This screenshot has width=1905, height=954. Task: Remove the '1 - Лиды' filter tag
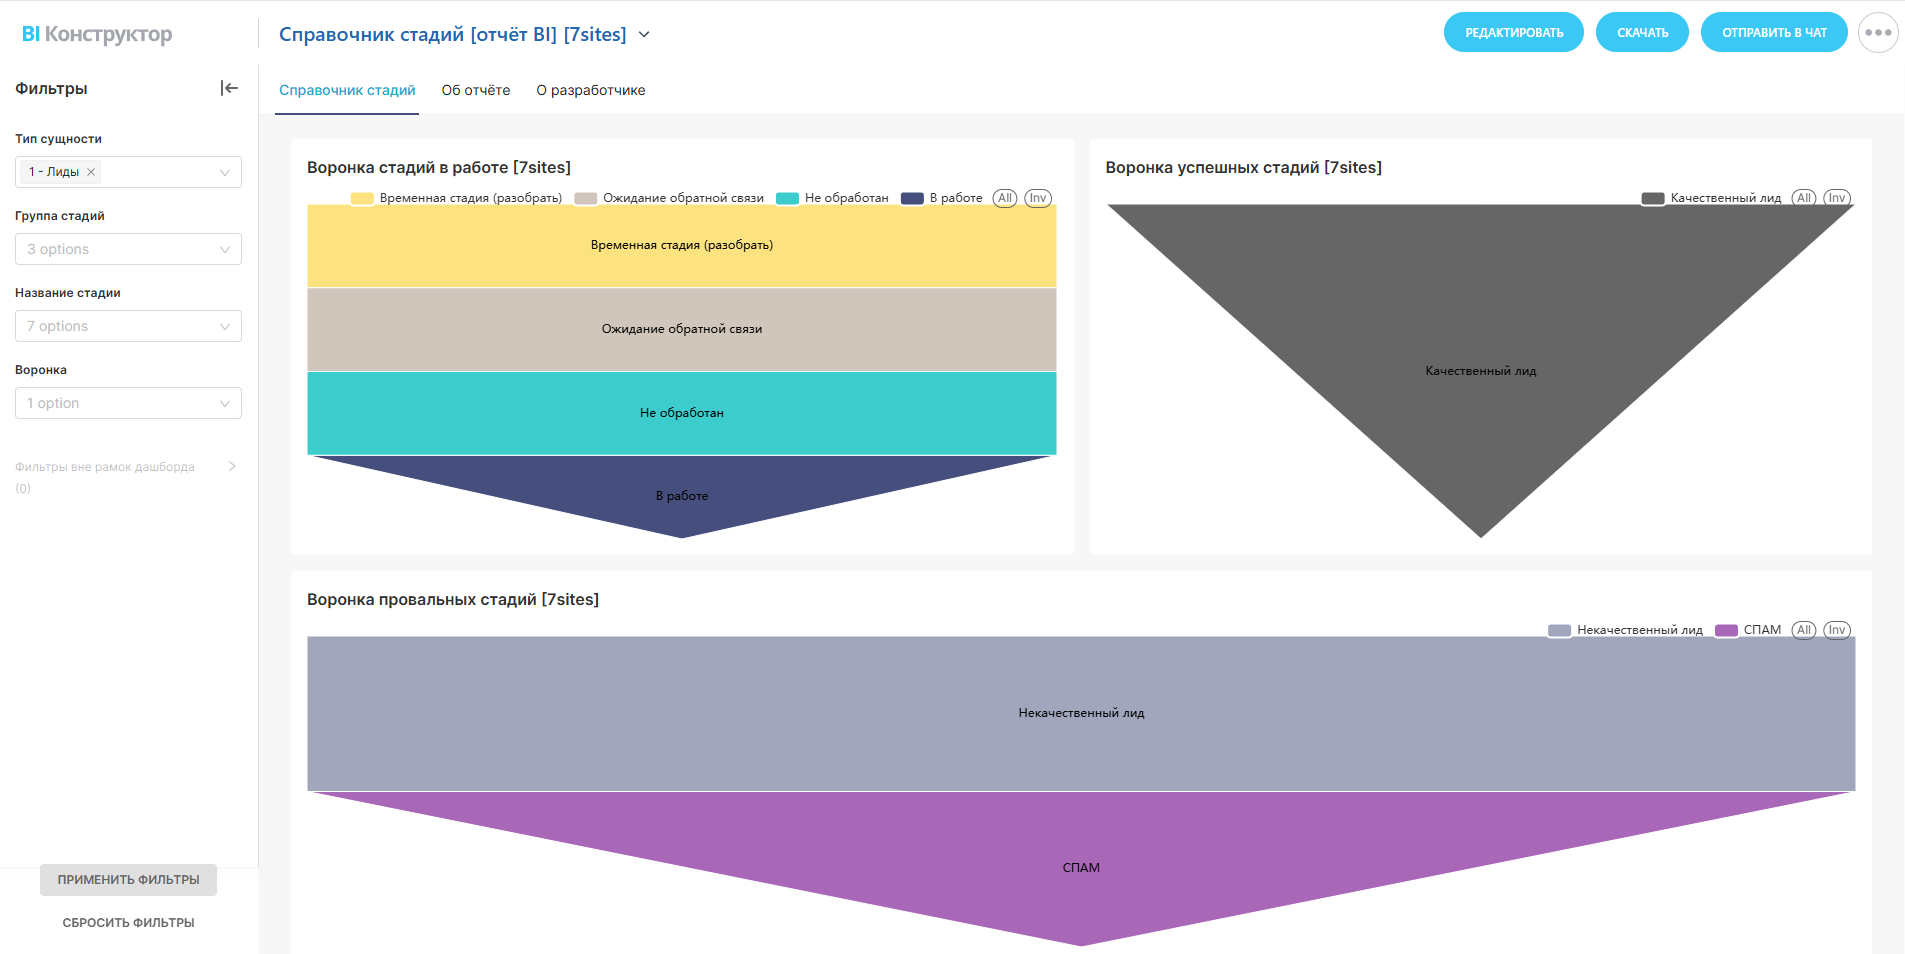tap(91, 172)
